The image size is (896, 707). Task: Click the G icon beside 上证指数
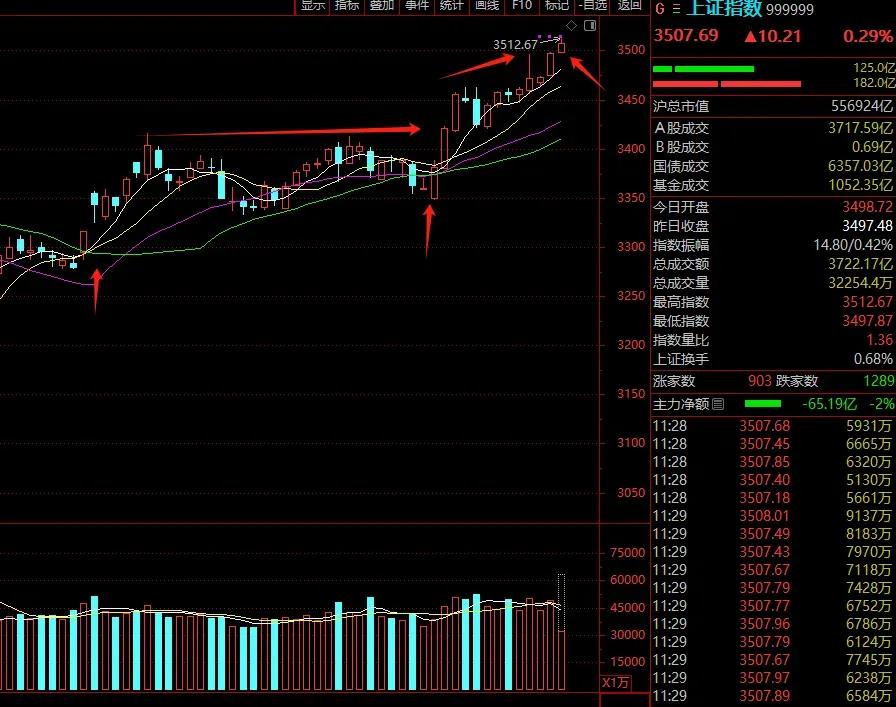[660, 9]
